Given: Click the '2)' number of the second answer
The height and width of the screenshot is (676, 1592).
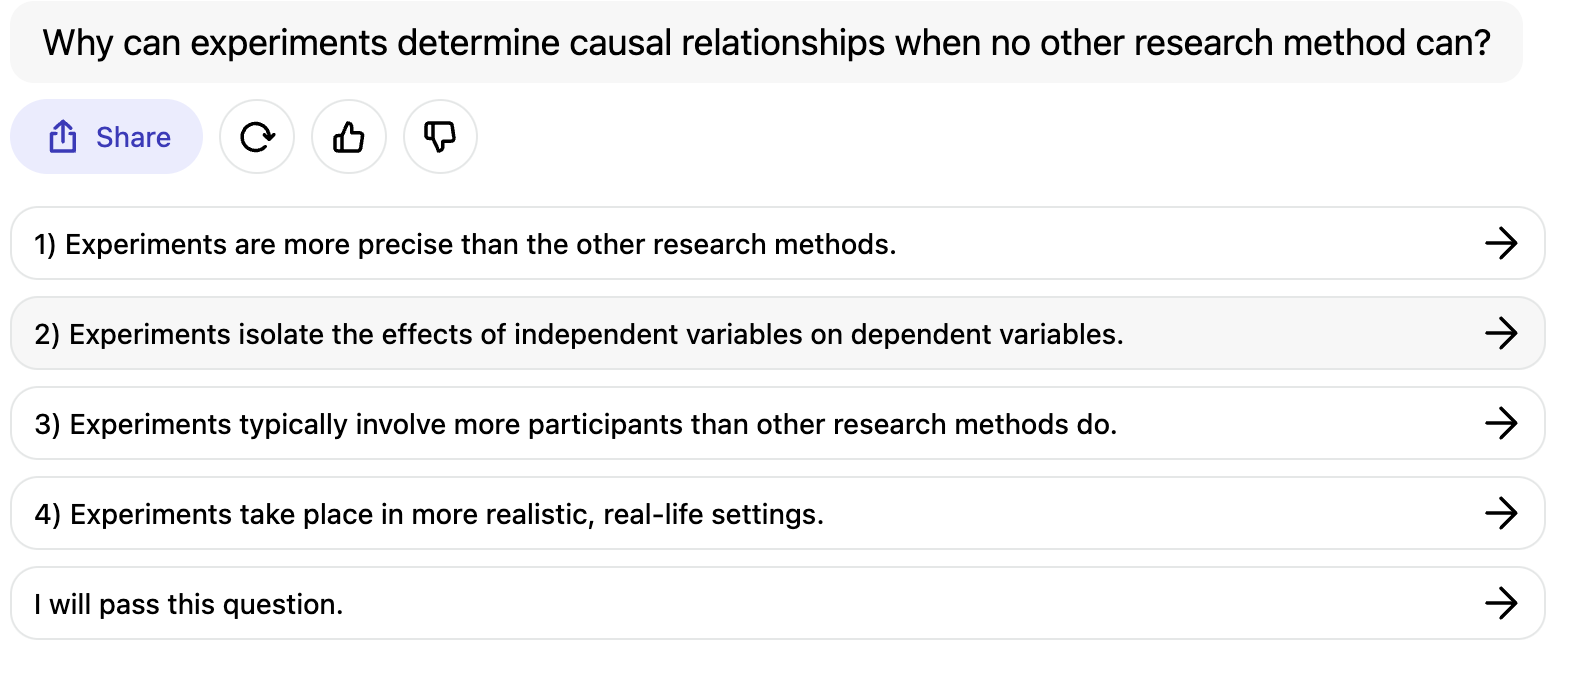Looking at the screenshot, I should coord(47,334).
